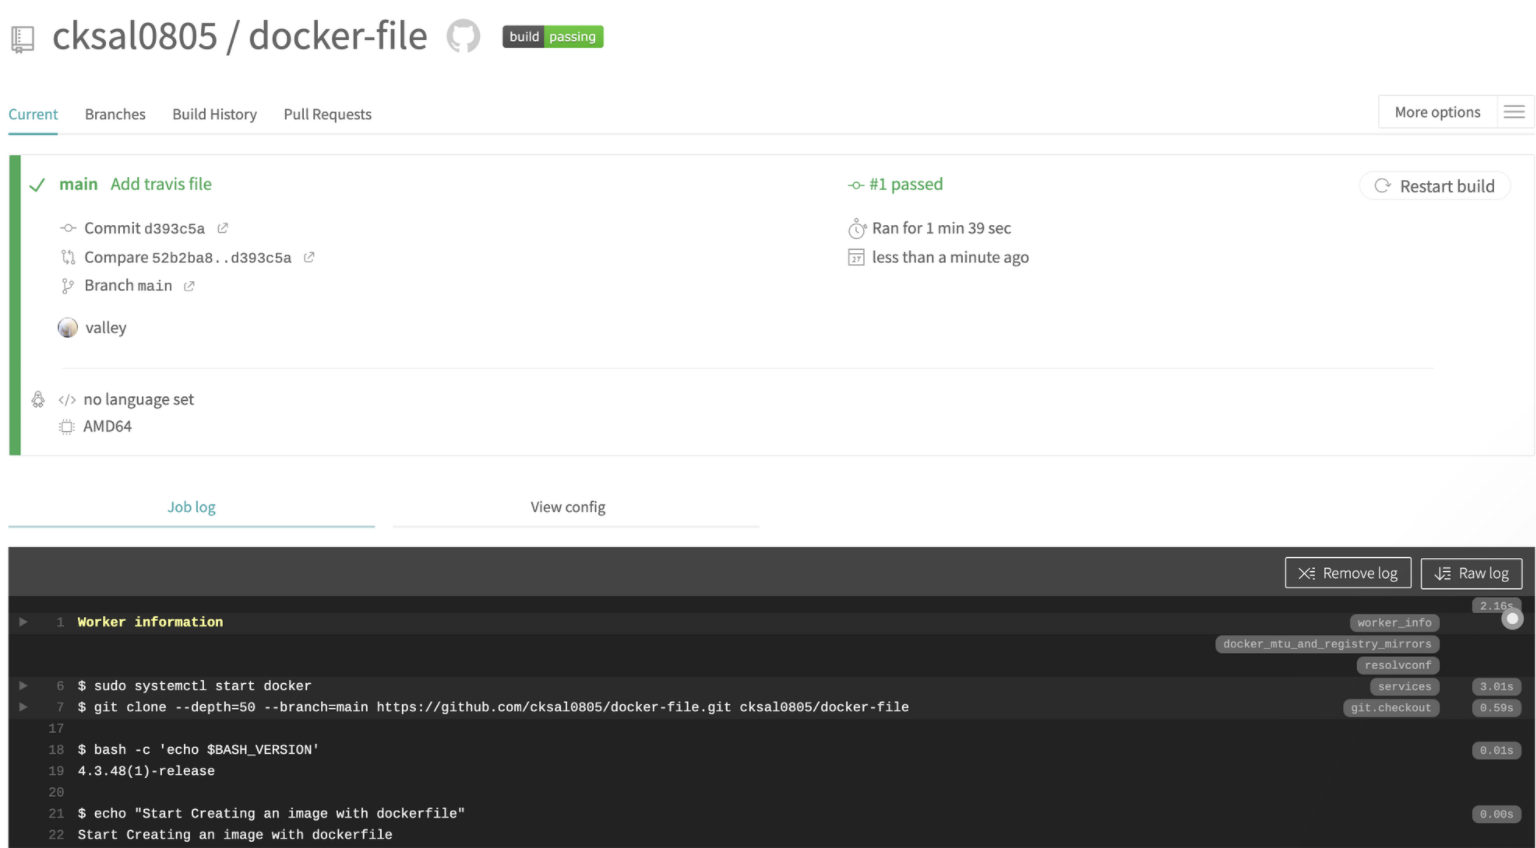
Task: Click the services log tag
Action: (1404, 687)
